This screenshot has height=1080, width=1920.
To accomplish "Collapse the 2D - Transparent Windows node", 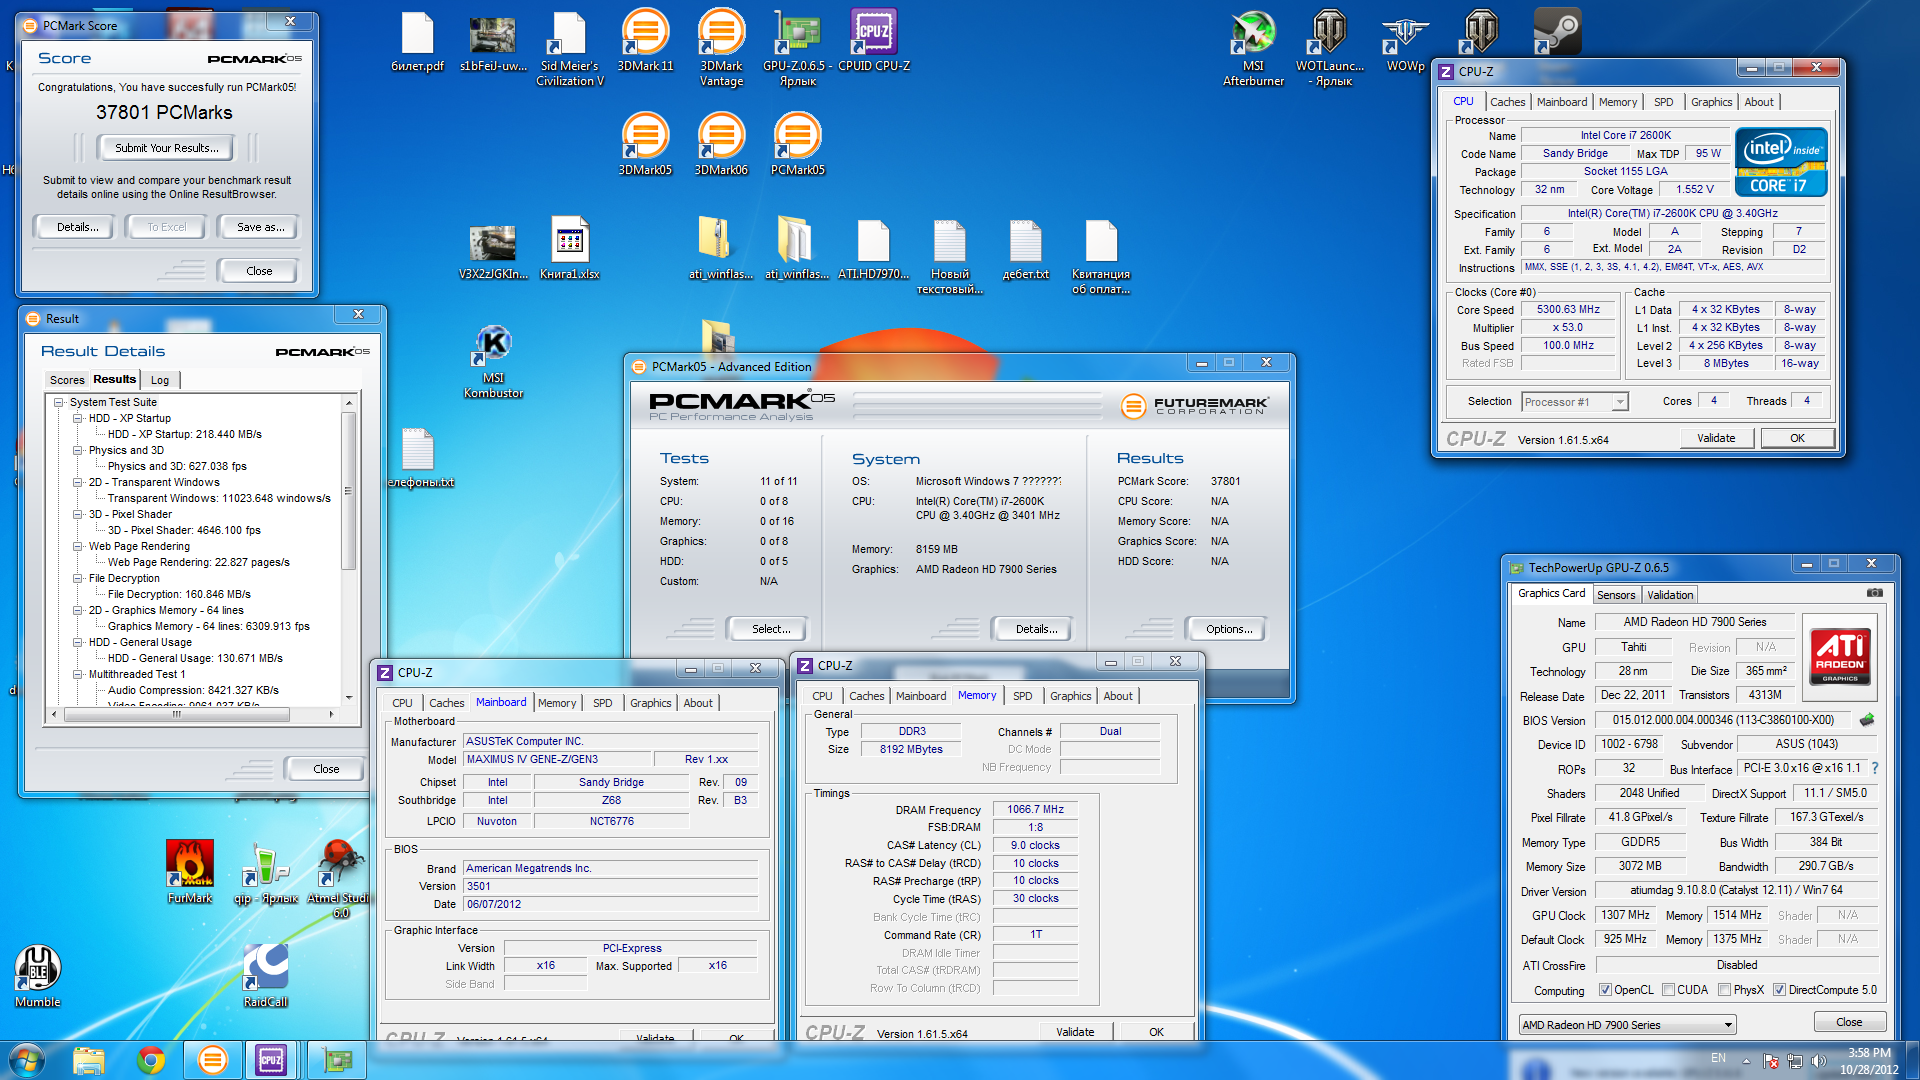I will point(78,483).
